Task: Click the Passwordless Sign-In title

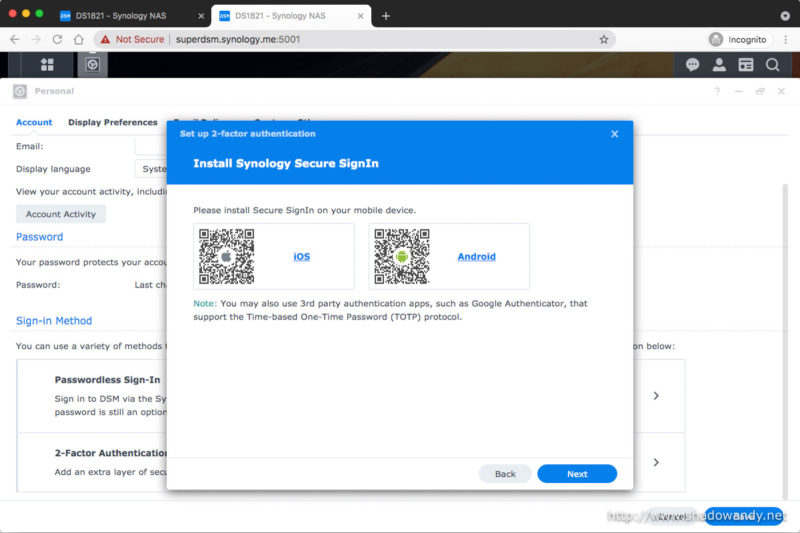Action: tap(107, 380)
